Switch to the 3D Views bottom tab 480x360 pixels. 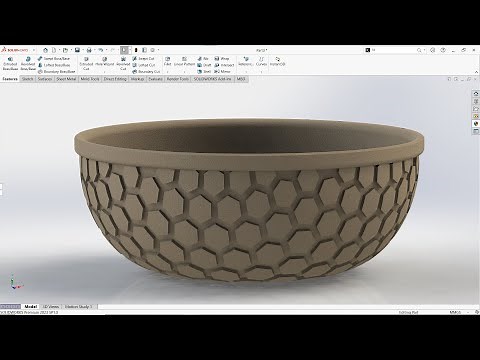(x=51, y=306)
